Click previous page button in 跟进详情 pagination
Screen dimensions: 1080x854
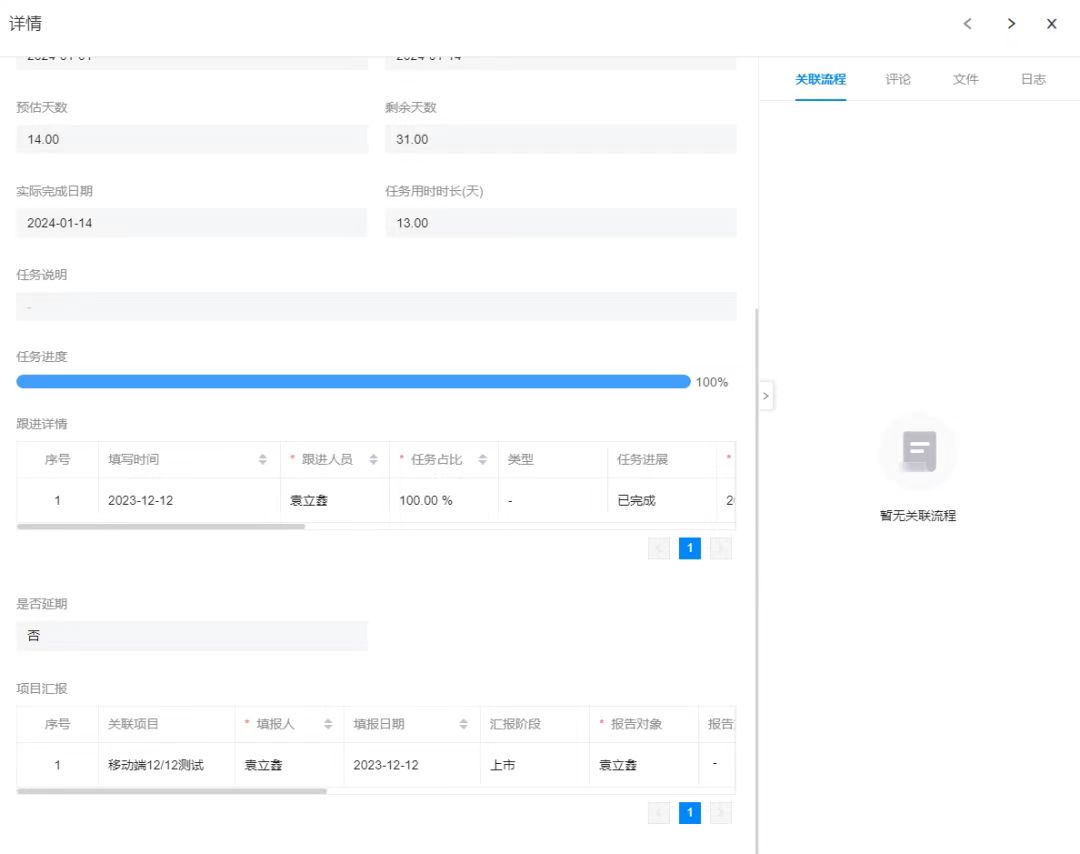pos(659,548)
